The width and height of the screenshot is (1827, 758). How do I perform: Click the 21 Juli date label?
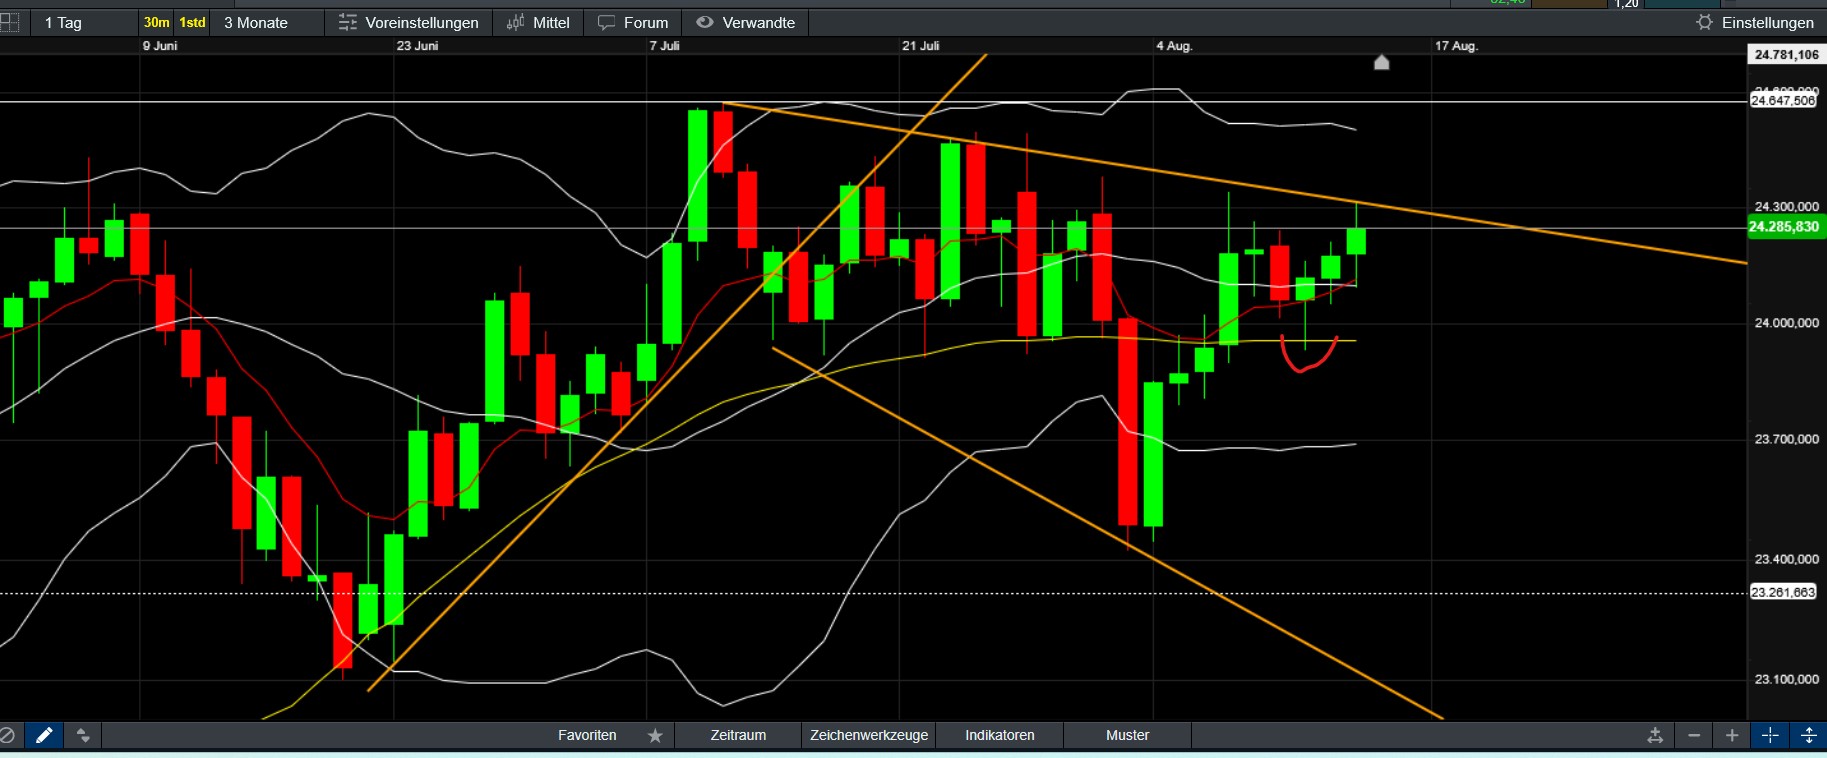coord(921,46)
